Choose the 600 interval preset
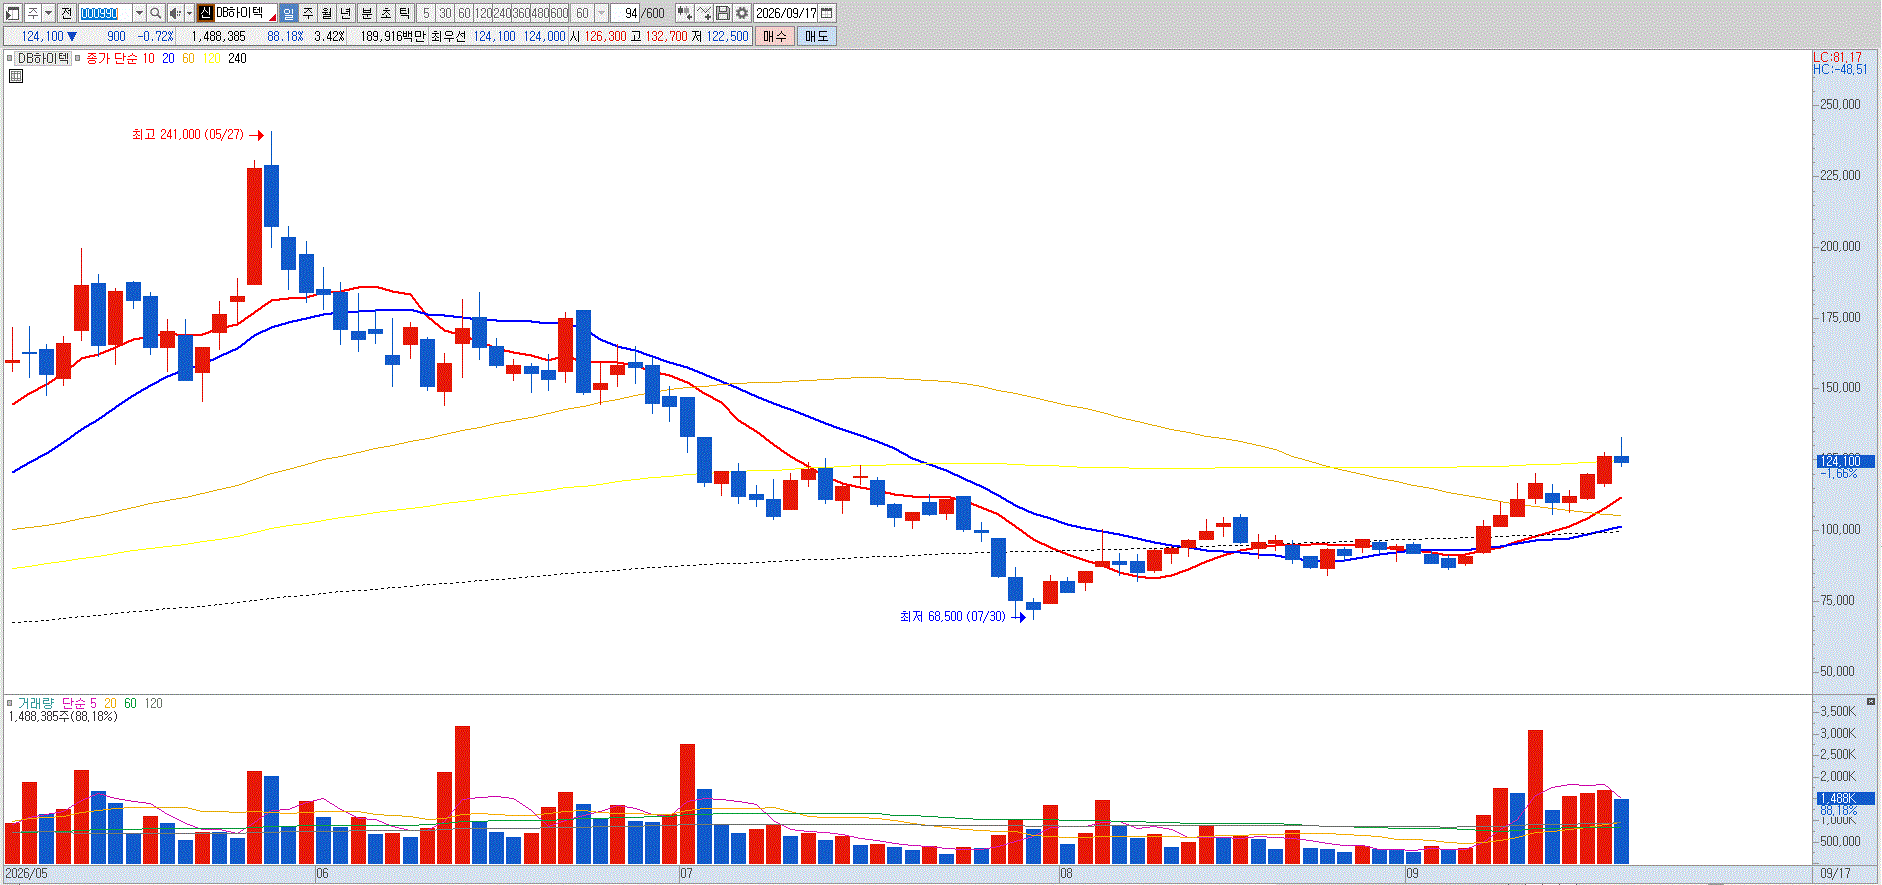This screenshot has width=1882, height=885. click(x=559, y=13)
